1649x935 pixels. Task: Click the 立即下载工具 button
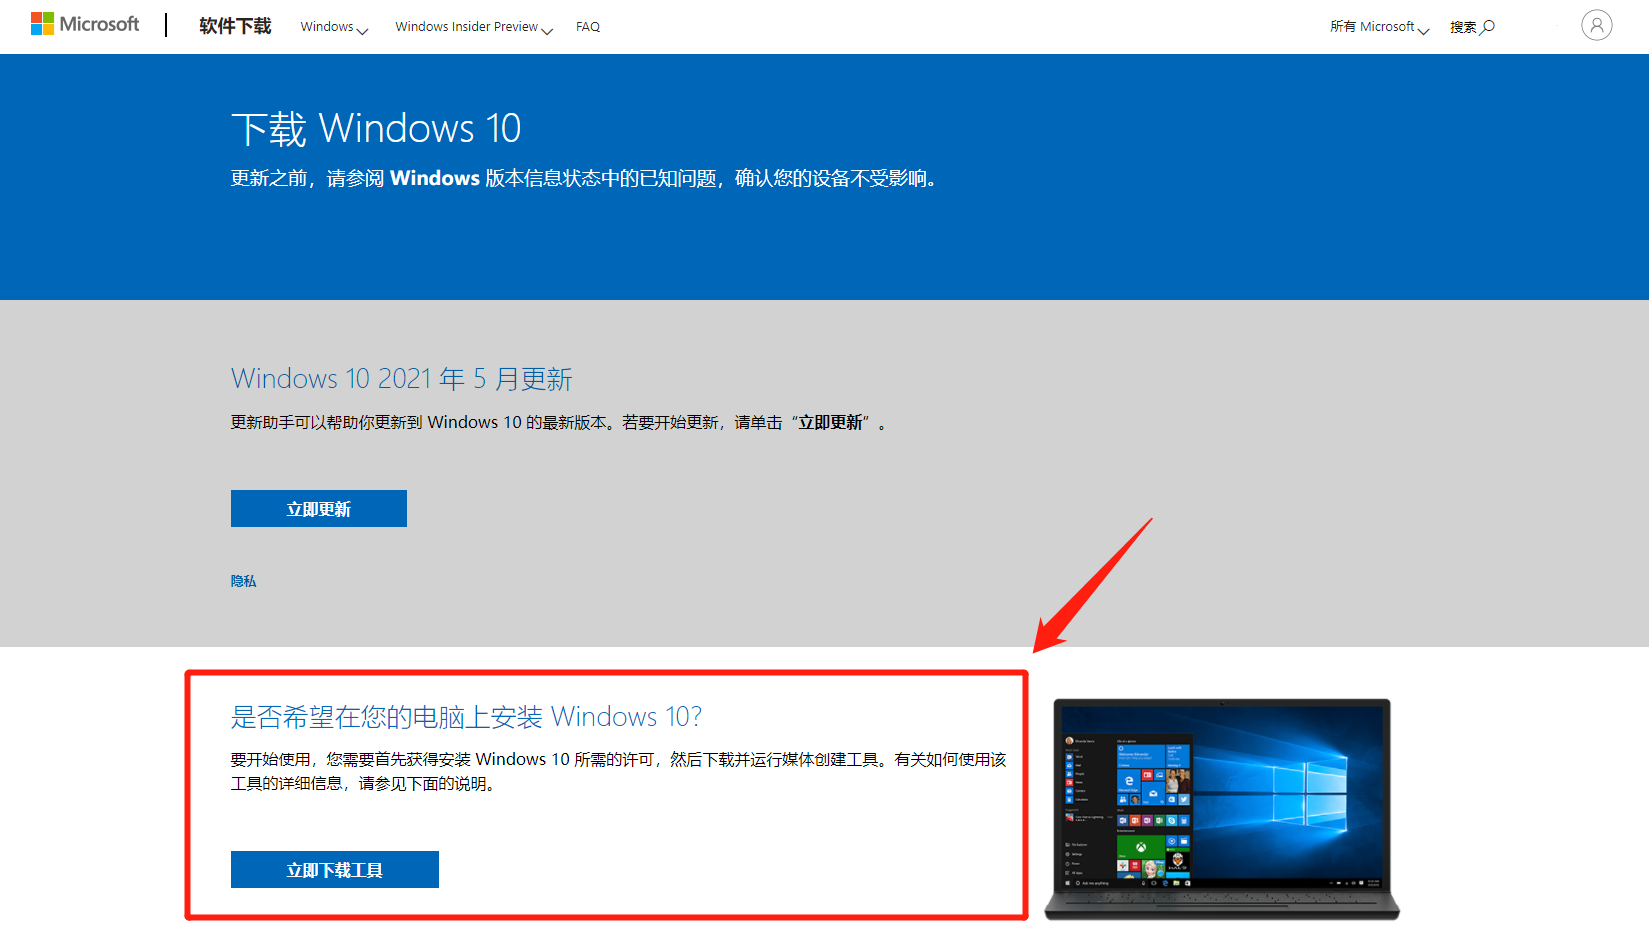(335, 870)
